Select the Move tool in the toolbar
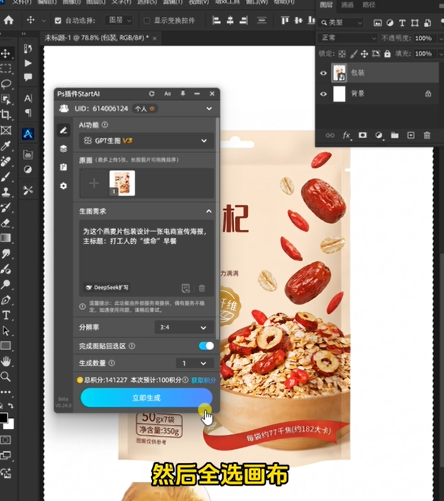 coord(5,53)
